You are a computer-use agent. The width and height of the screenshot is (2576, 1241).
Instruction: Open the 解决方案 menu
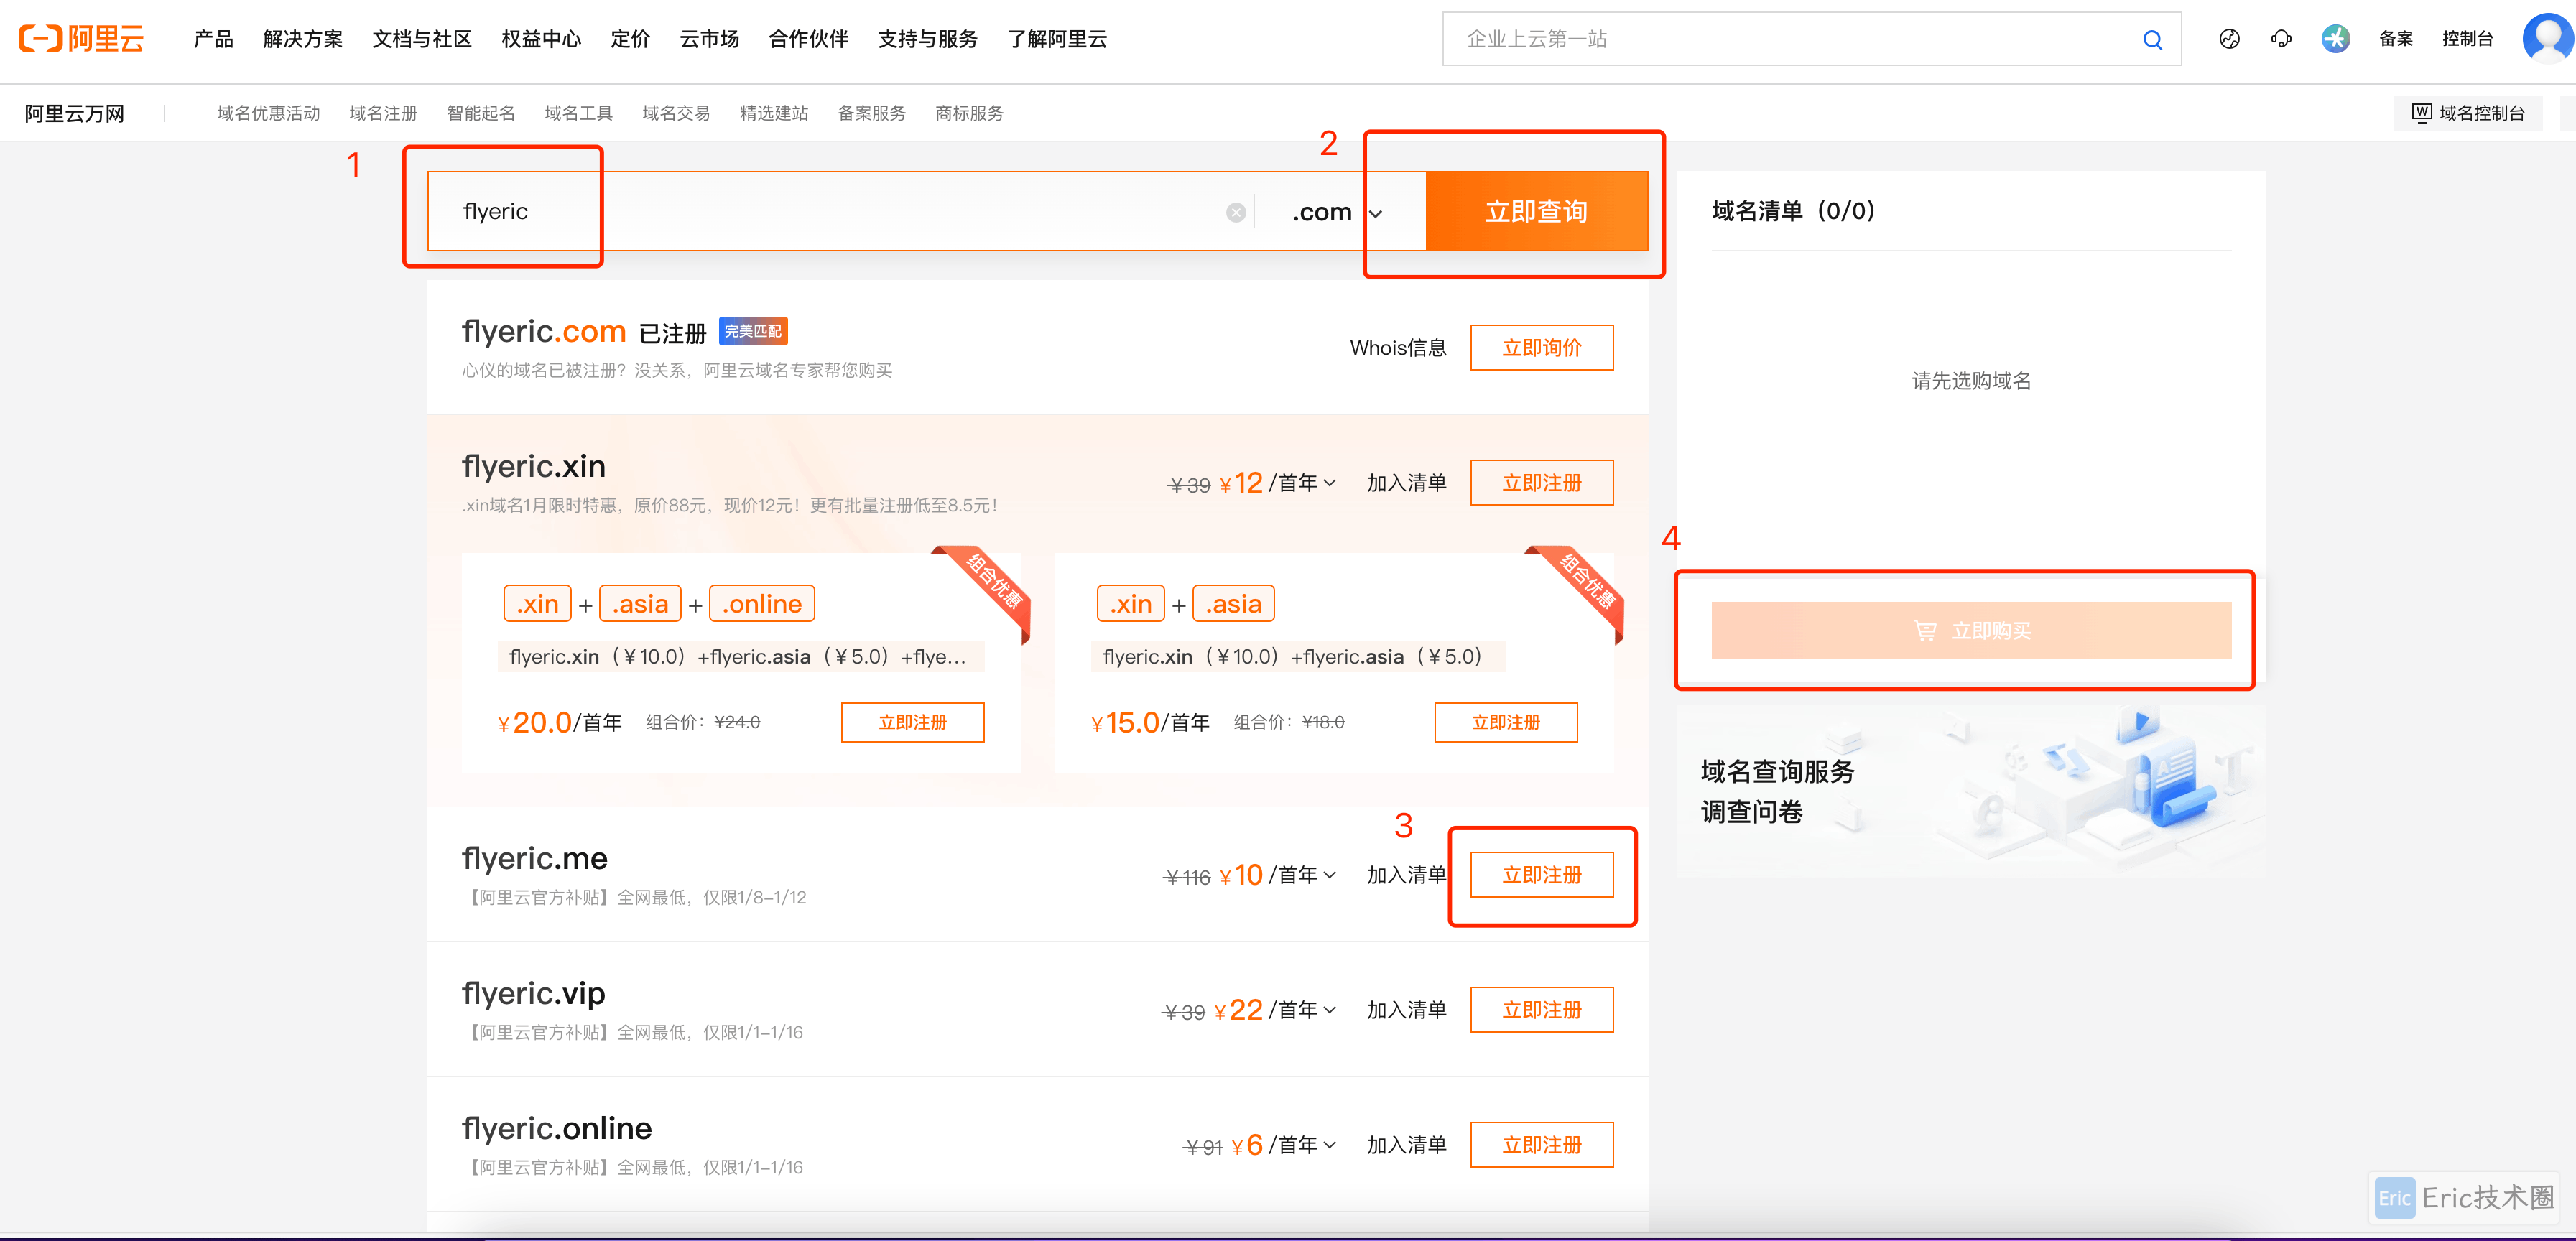[303, 39]
